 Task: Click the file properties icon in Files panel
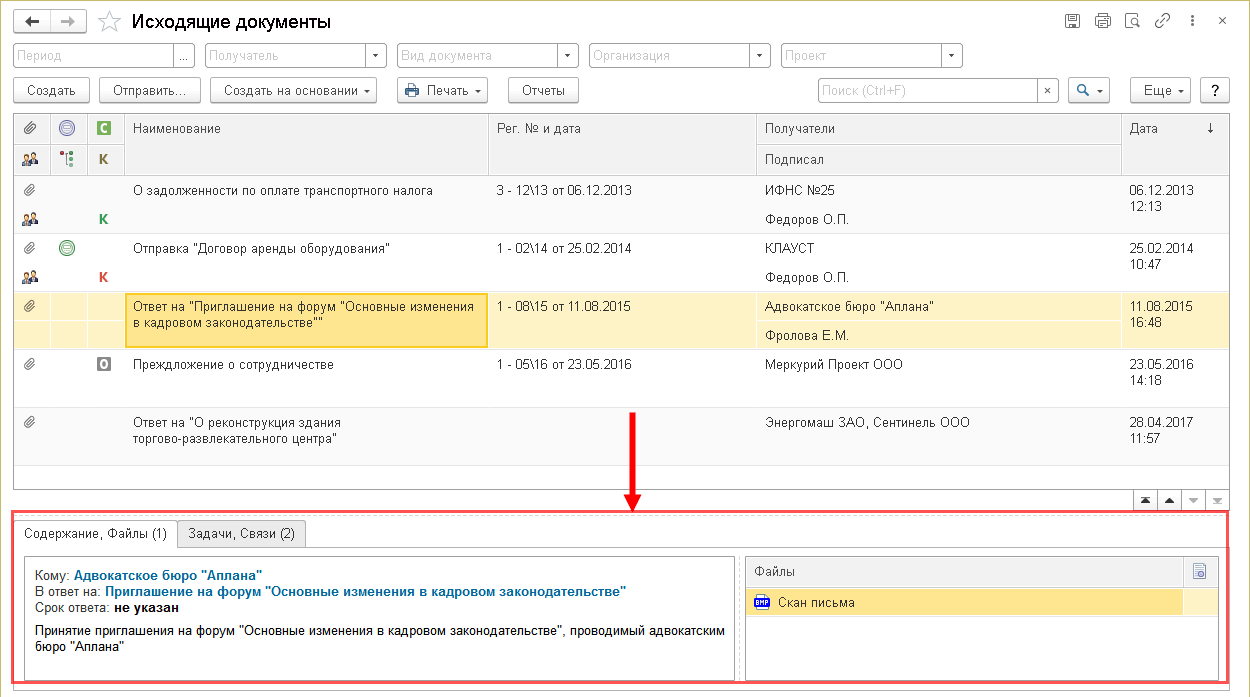(x=1200, y=571)
